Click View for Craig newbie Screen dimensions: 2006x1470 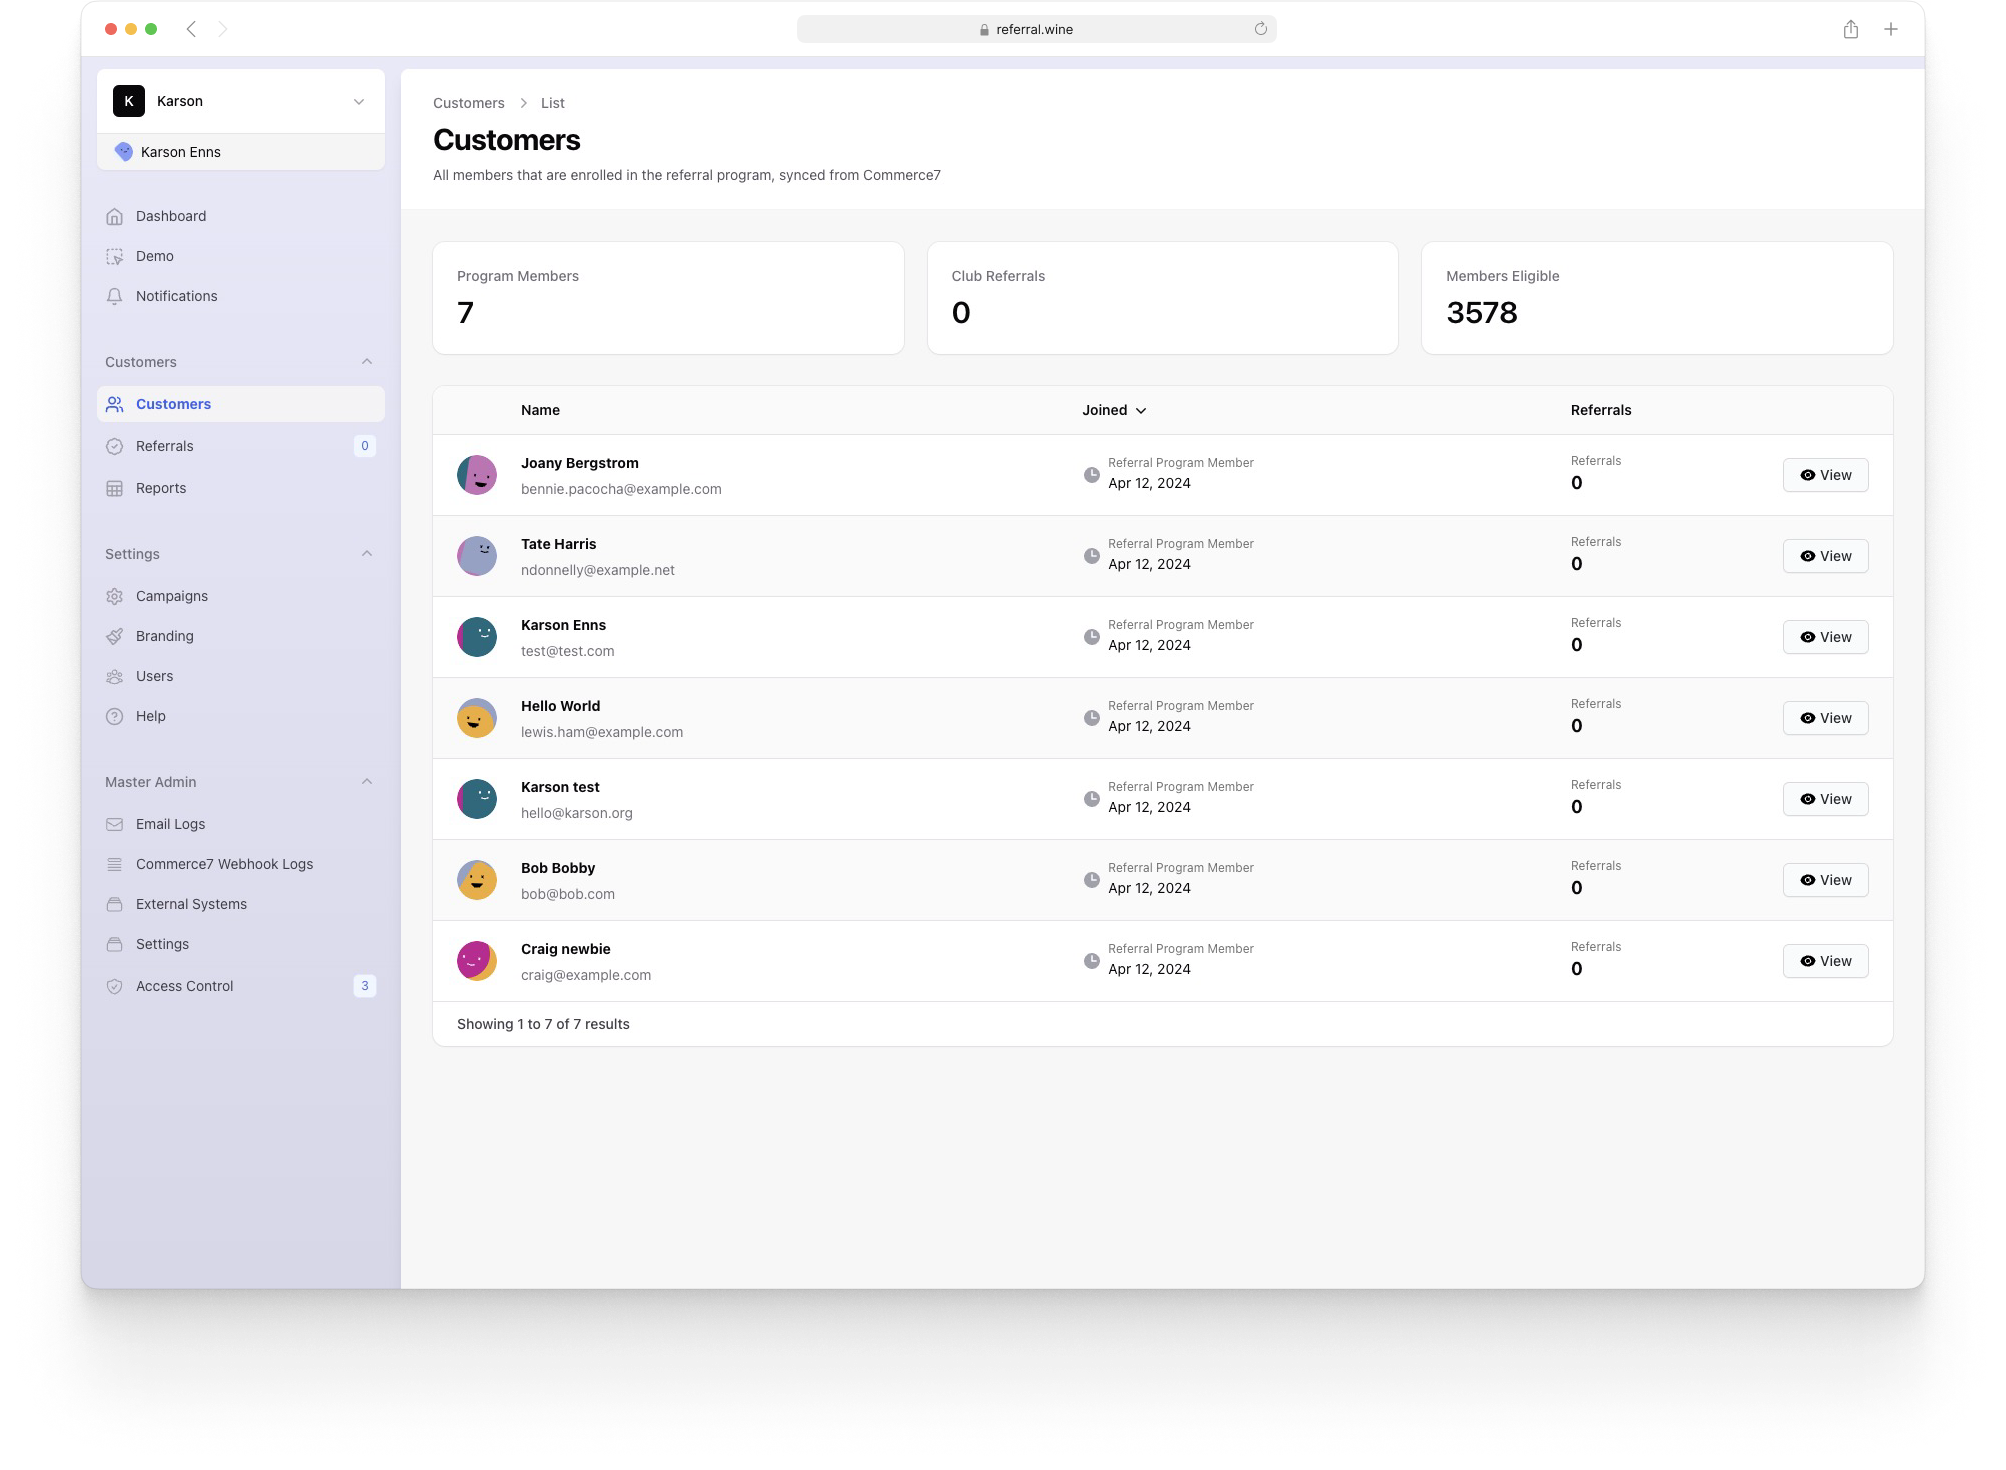(1825, 961)
